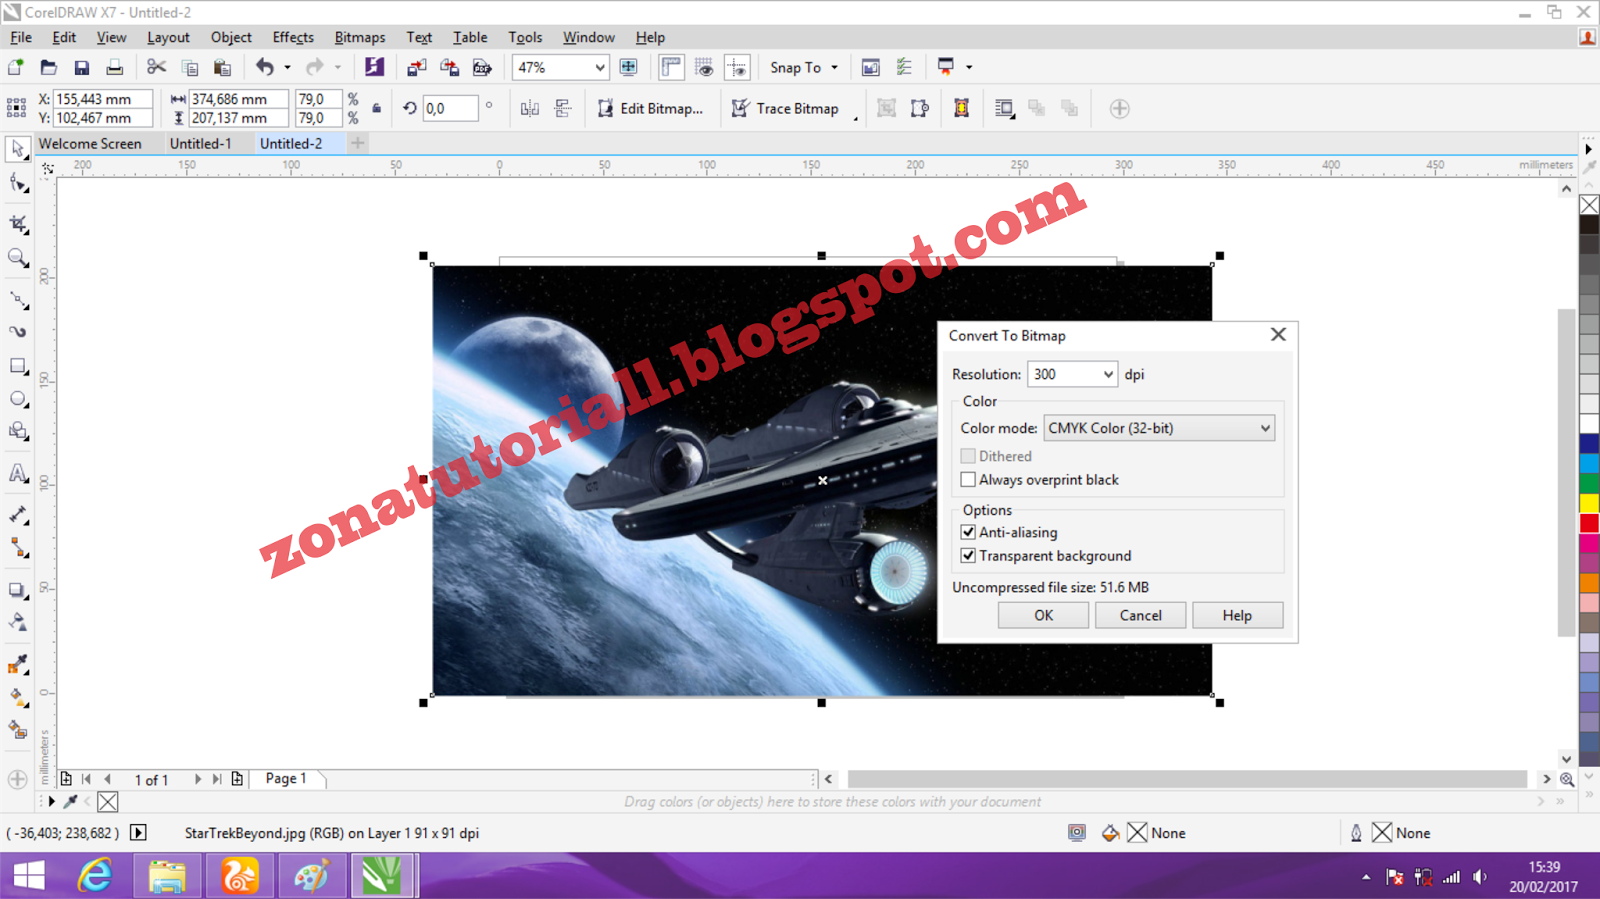The width and height of the screenshot is (1600, 899).
Task: Click the vertical scrollbar
Action: [x=1567, y=472]
